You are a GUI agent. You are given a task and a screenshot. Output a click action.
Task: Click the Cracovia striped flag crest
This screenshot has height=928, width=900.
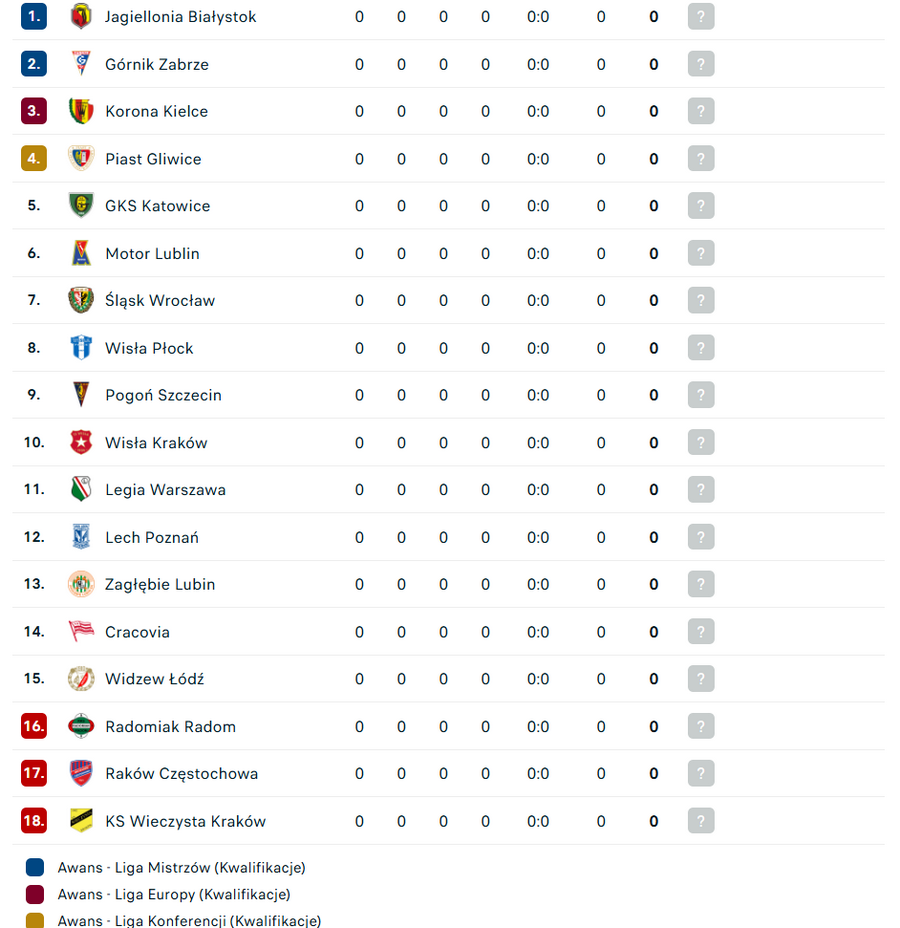[x=81, y=631]
